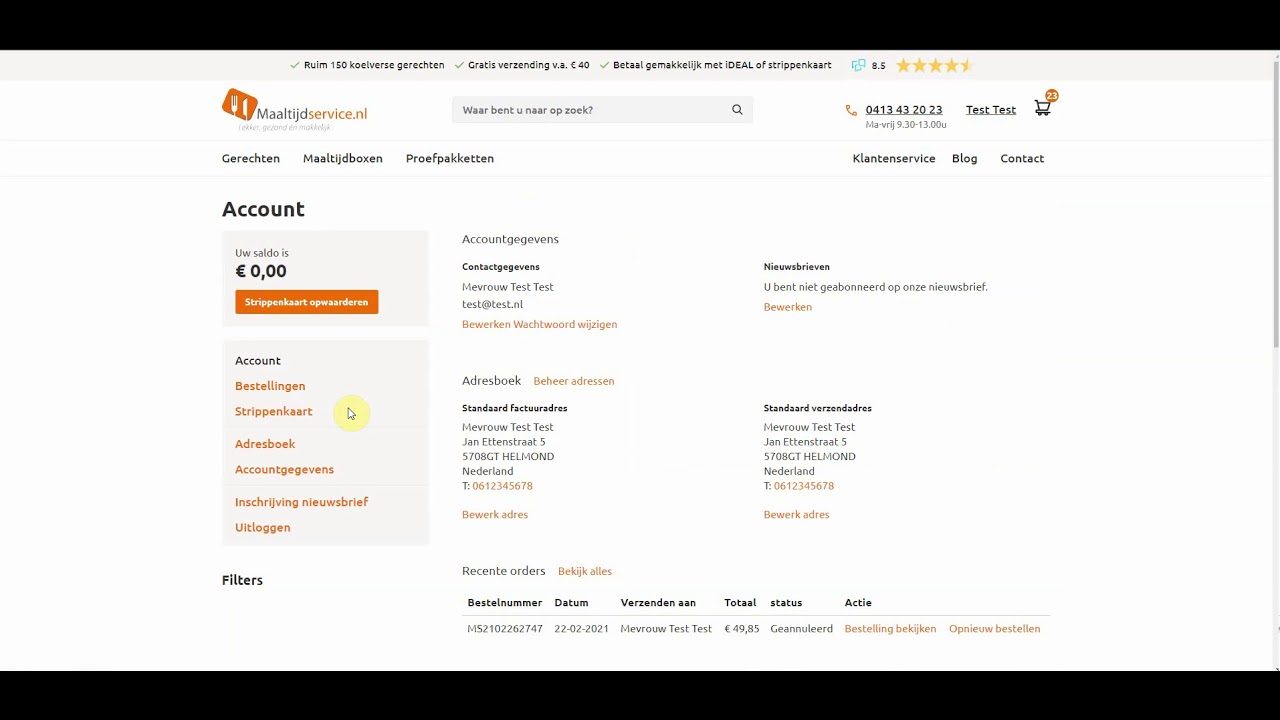Screen dimensions: 1280x720
Task: Click the shipping address phone number
Action: (x=804, y=486)
